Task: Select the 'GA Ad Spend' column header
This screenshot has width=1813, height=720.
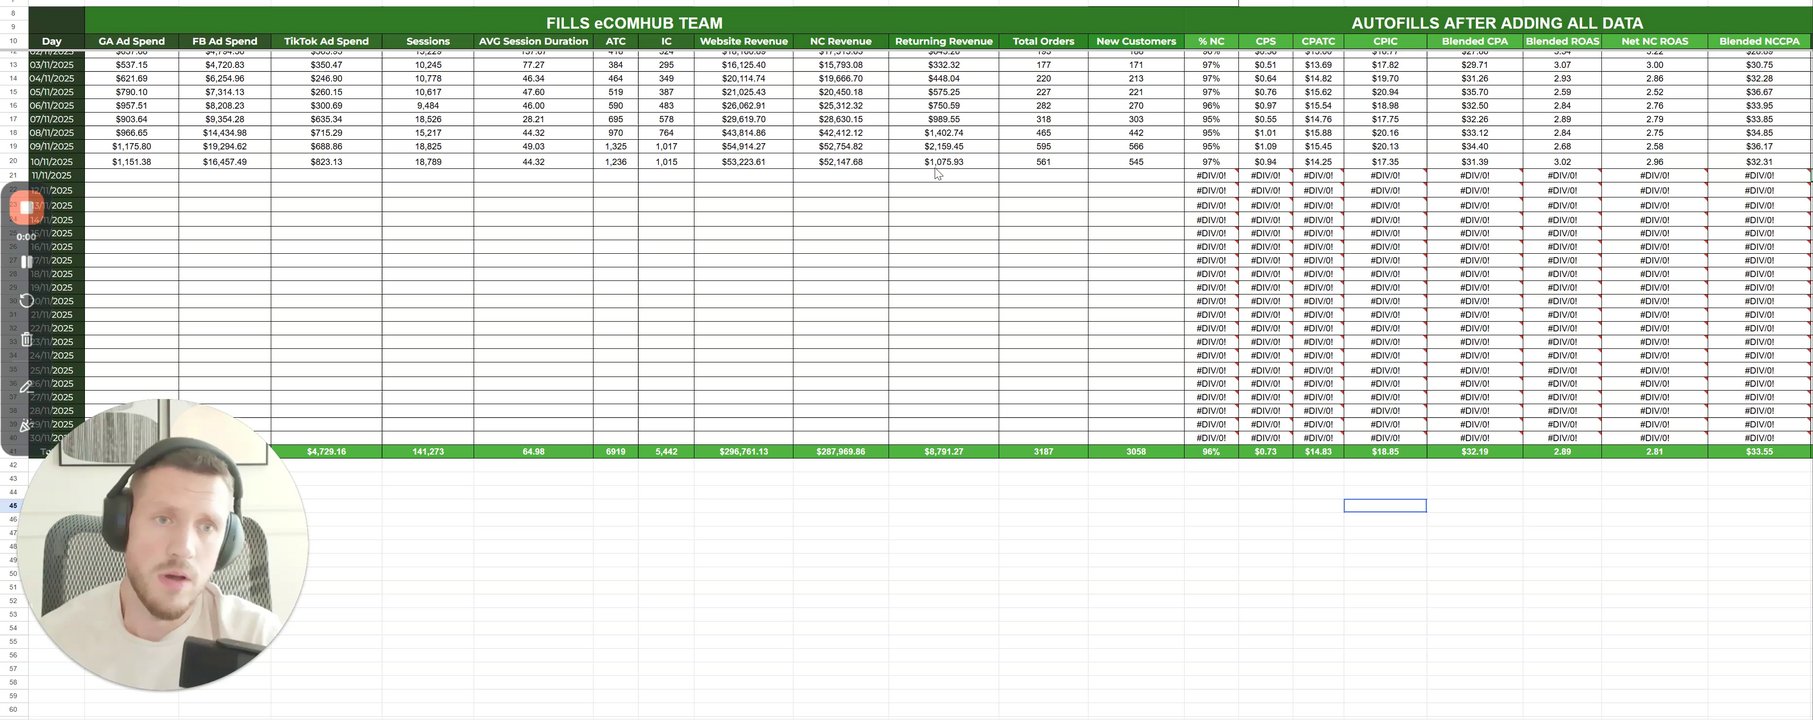Action: click(x=131, y=41)
